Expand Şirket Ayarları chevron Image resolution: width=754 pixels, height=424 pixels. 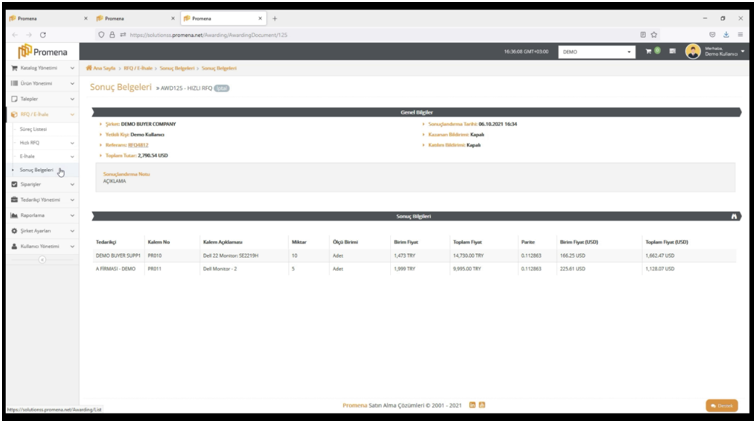72,231
